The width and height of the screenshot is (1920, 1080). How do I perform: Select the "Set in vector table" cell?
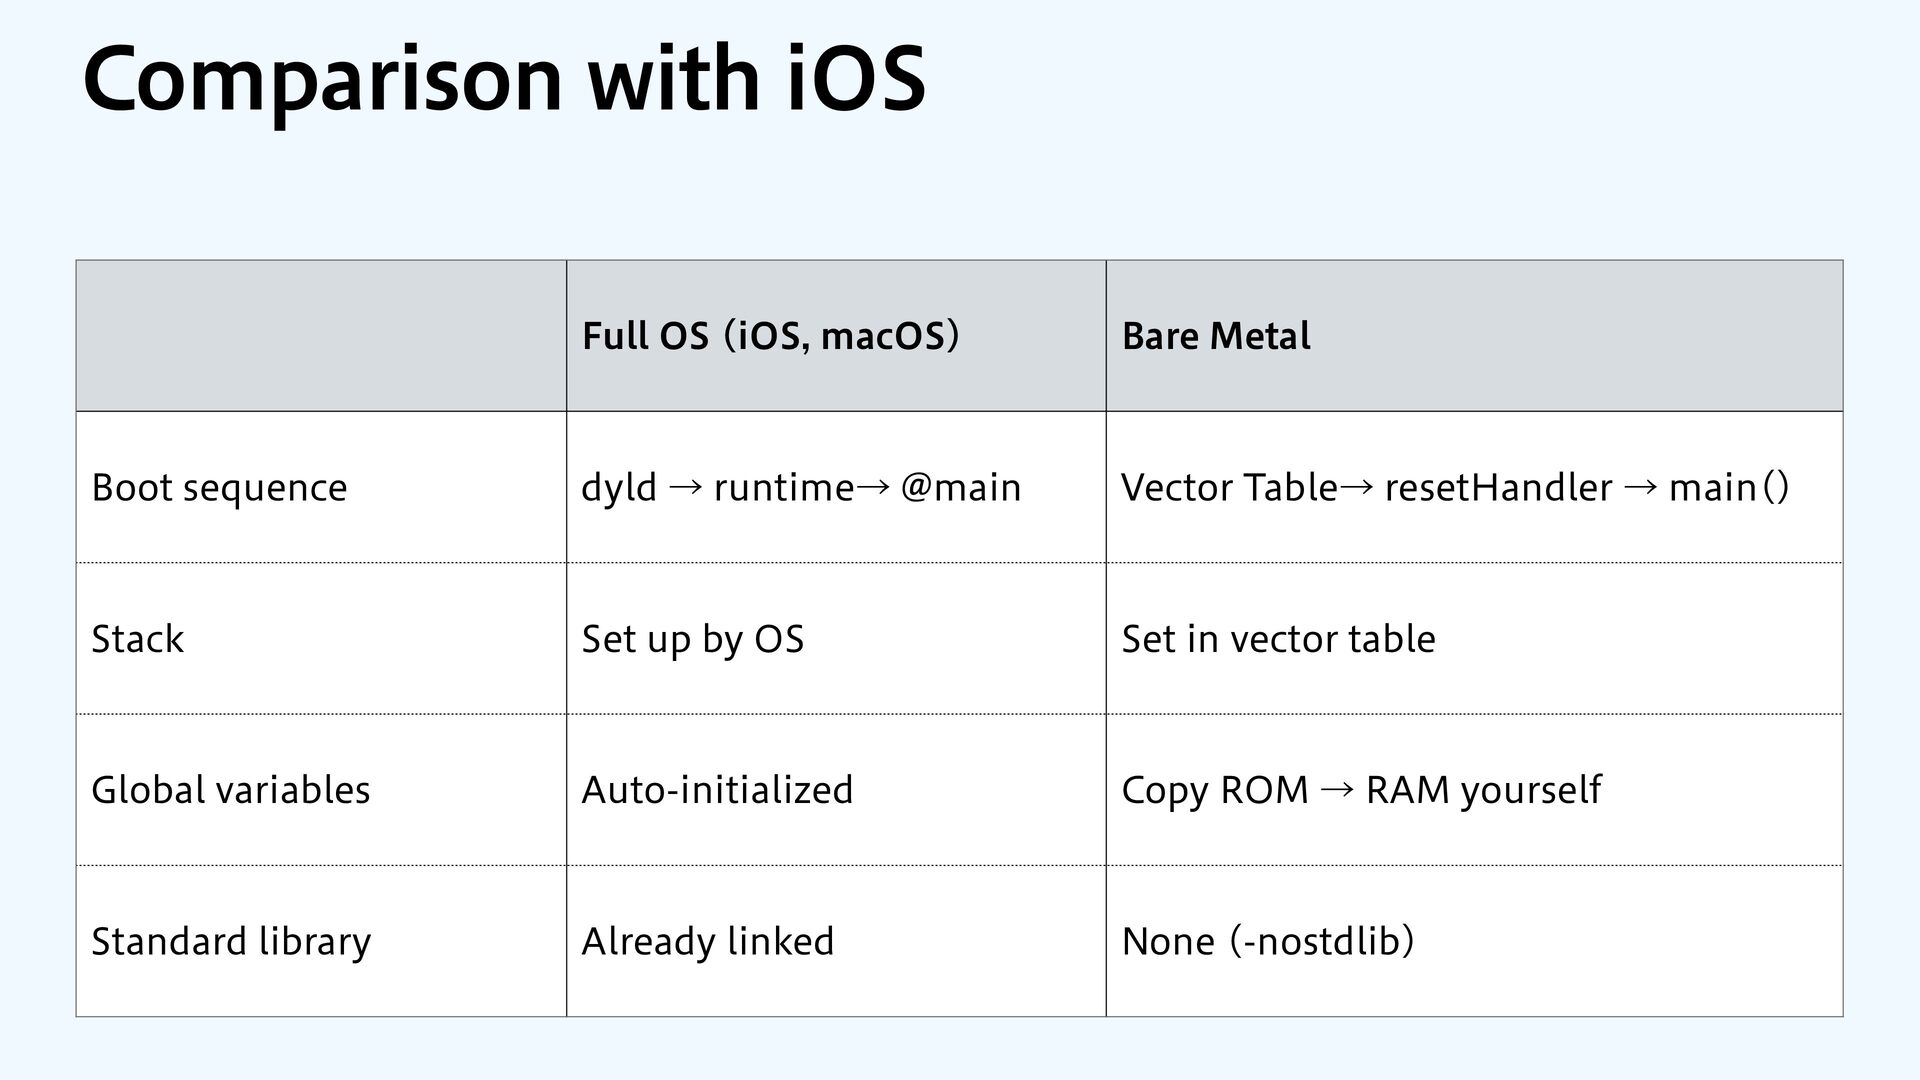(x=1278, y=639)
